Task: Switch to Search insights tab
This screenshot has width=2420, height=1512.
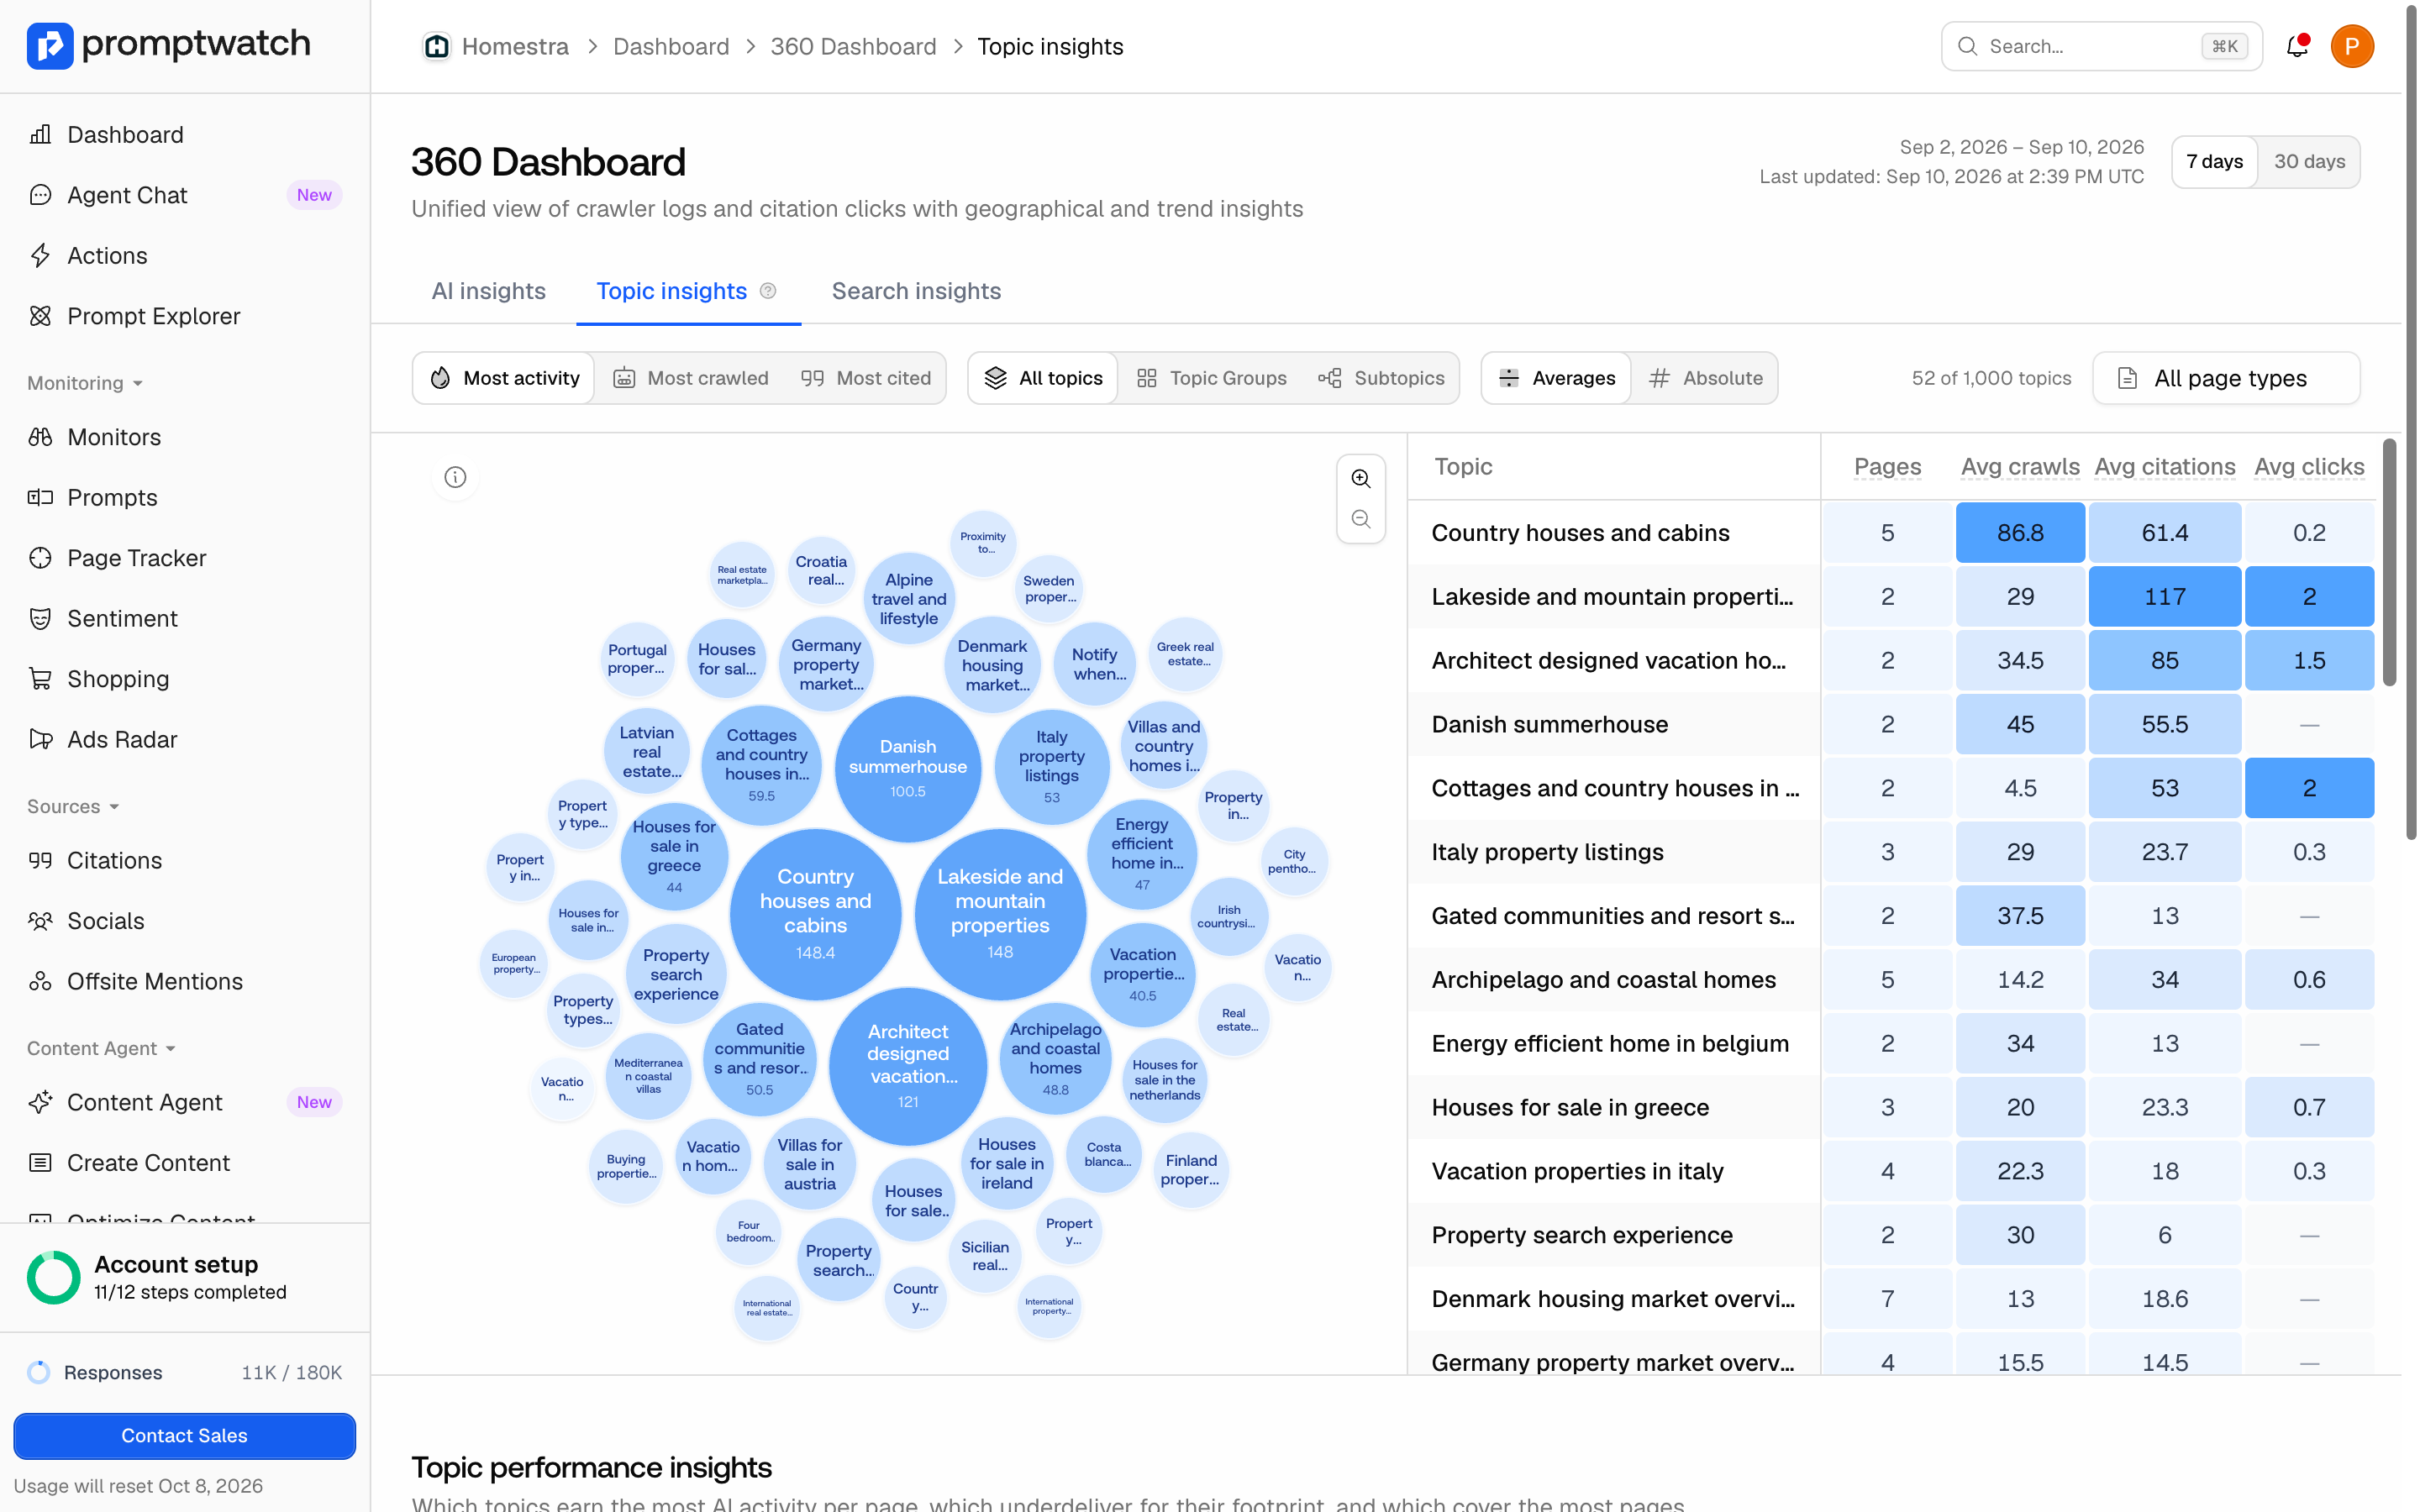Action: click(916, 291)
